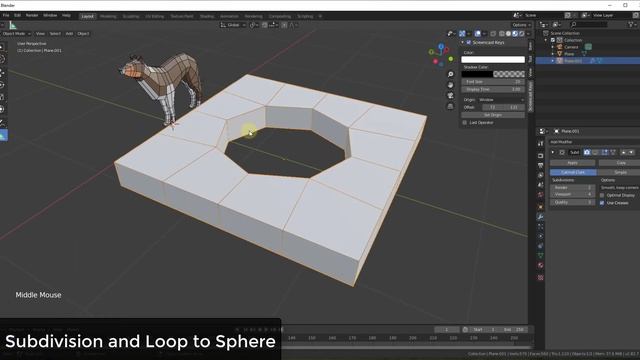The width and height of the screenshot is (640, 360).
Task: Enable Optimal Display checkbox
Action: pos(602,196)
